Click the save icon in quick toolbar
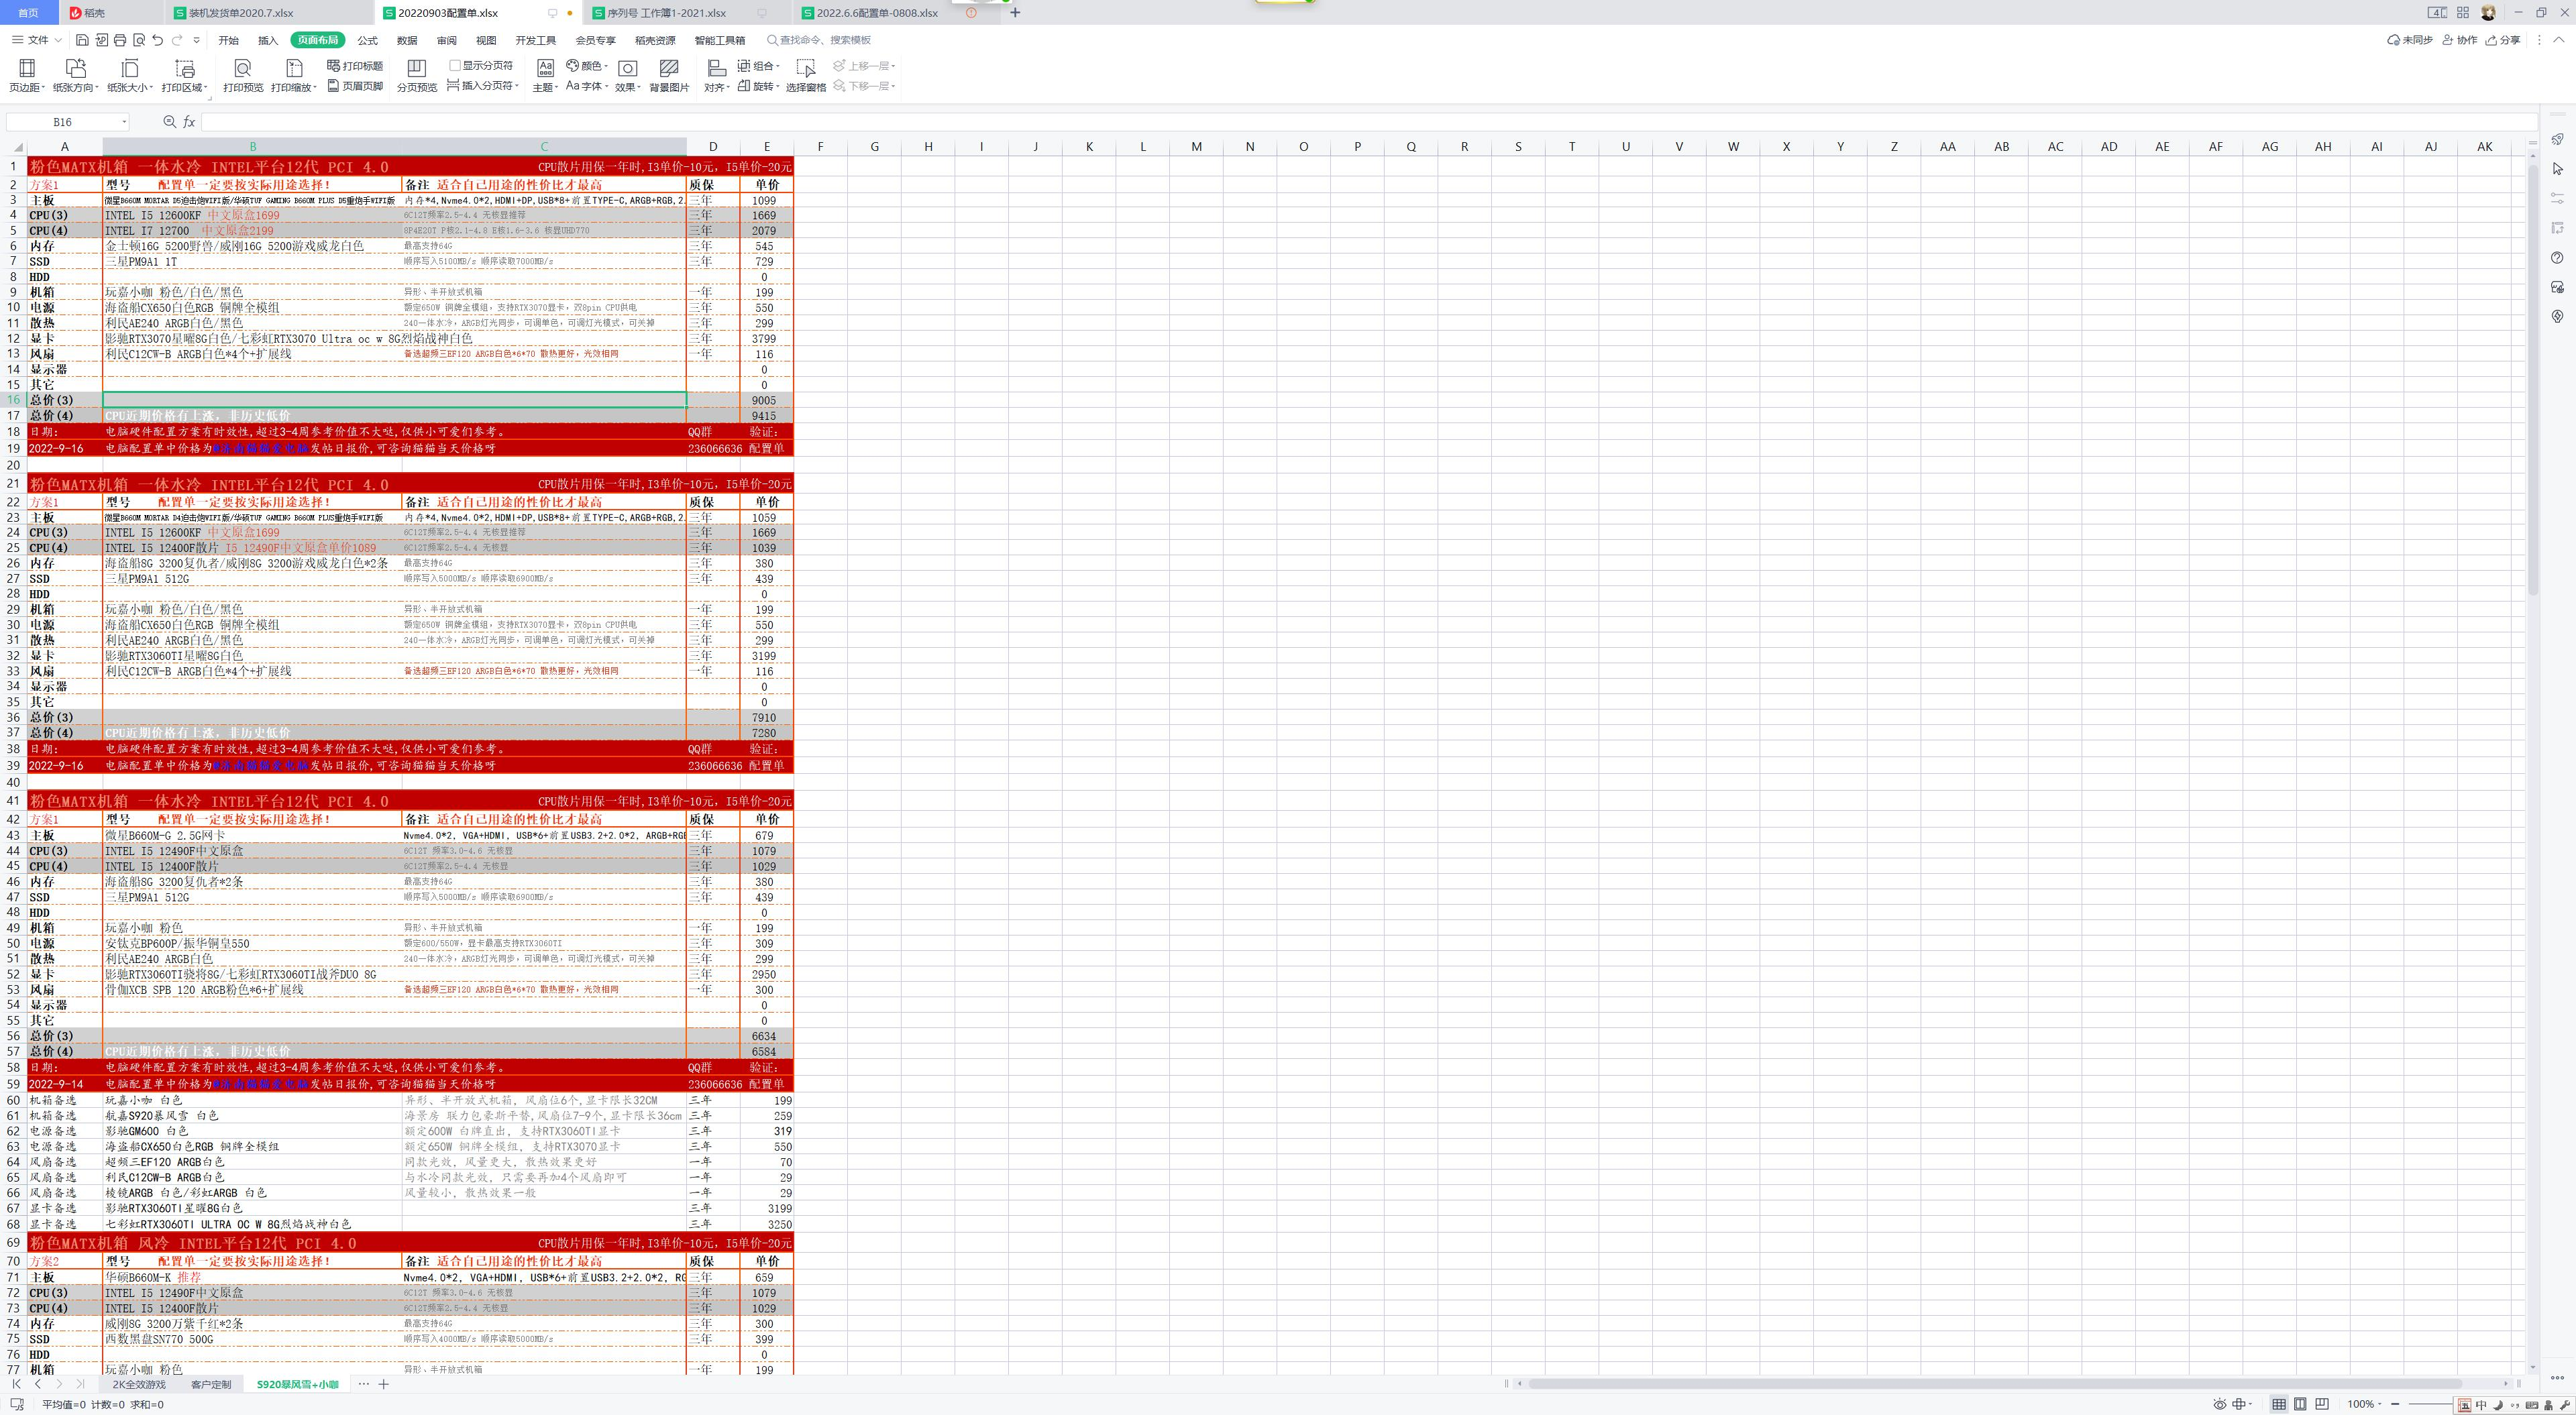This screenshot has height=1415, width=2576. pyautogui.click(x=83, y=40)
